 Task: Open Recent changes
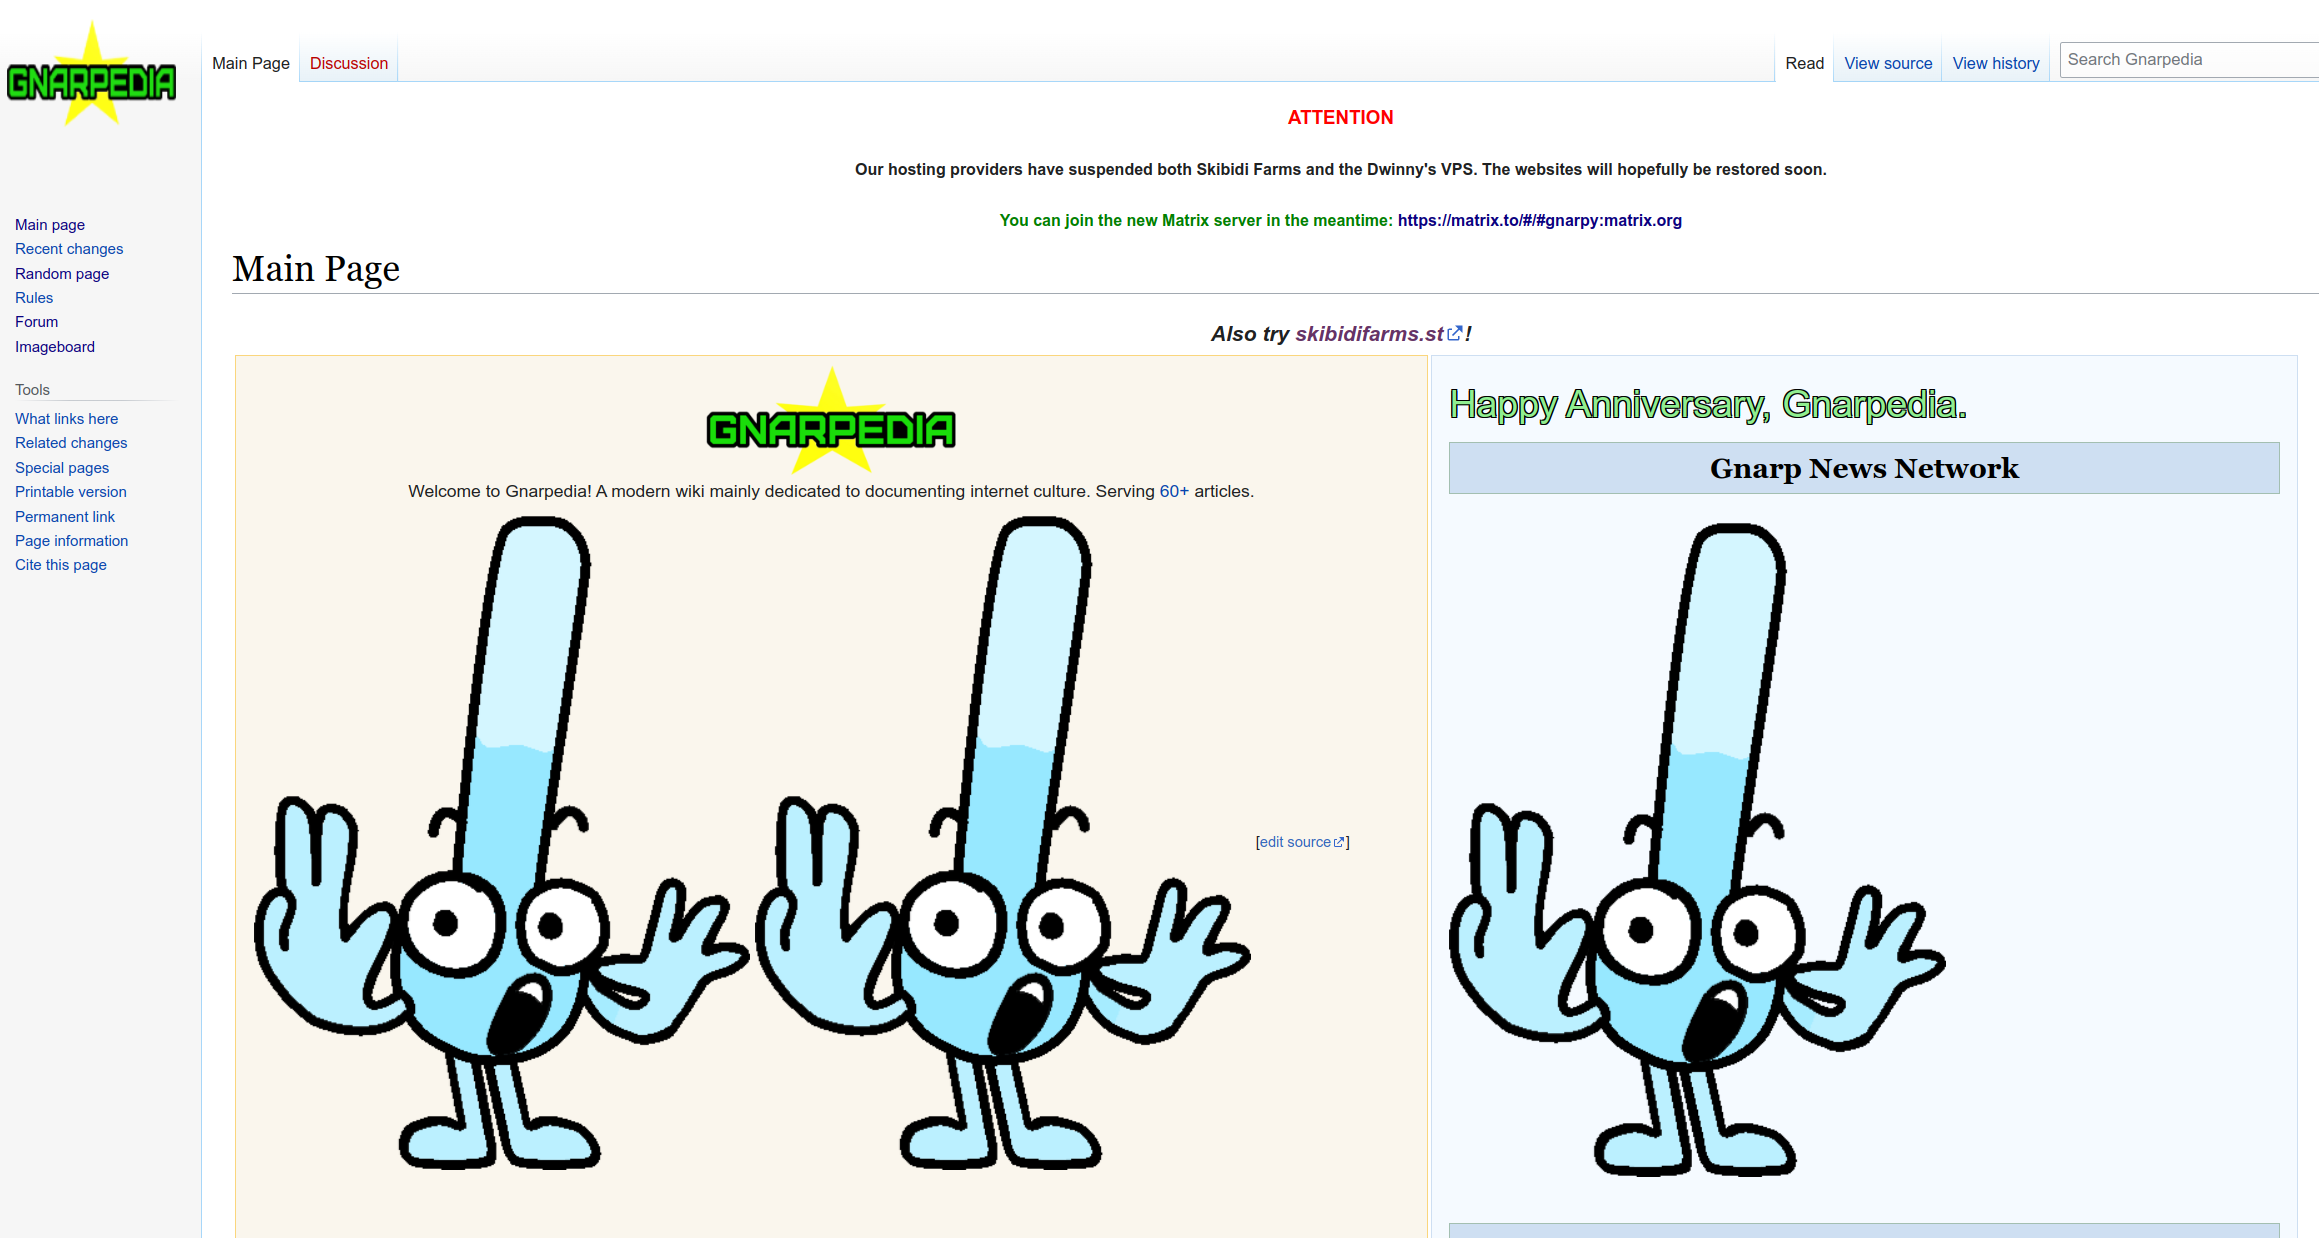click(69, 249)
